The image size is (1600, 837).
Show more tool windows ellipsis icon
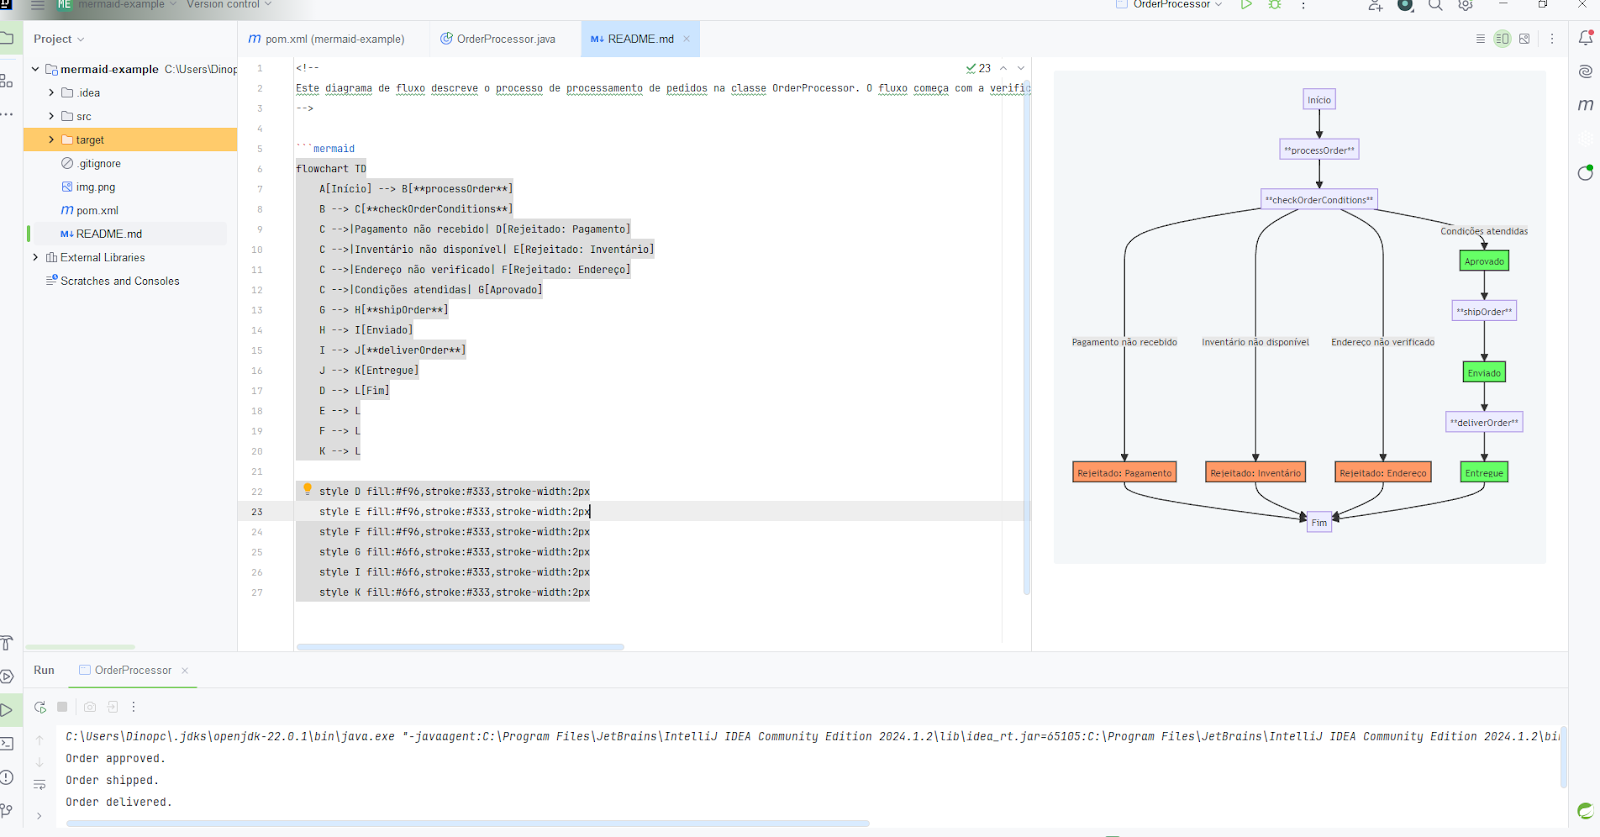tap(7, 114)
